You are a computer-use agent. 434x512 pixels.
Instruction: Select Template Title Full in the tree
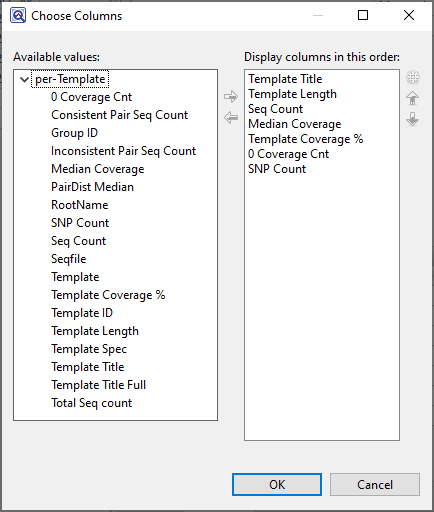click(98, 385)
